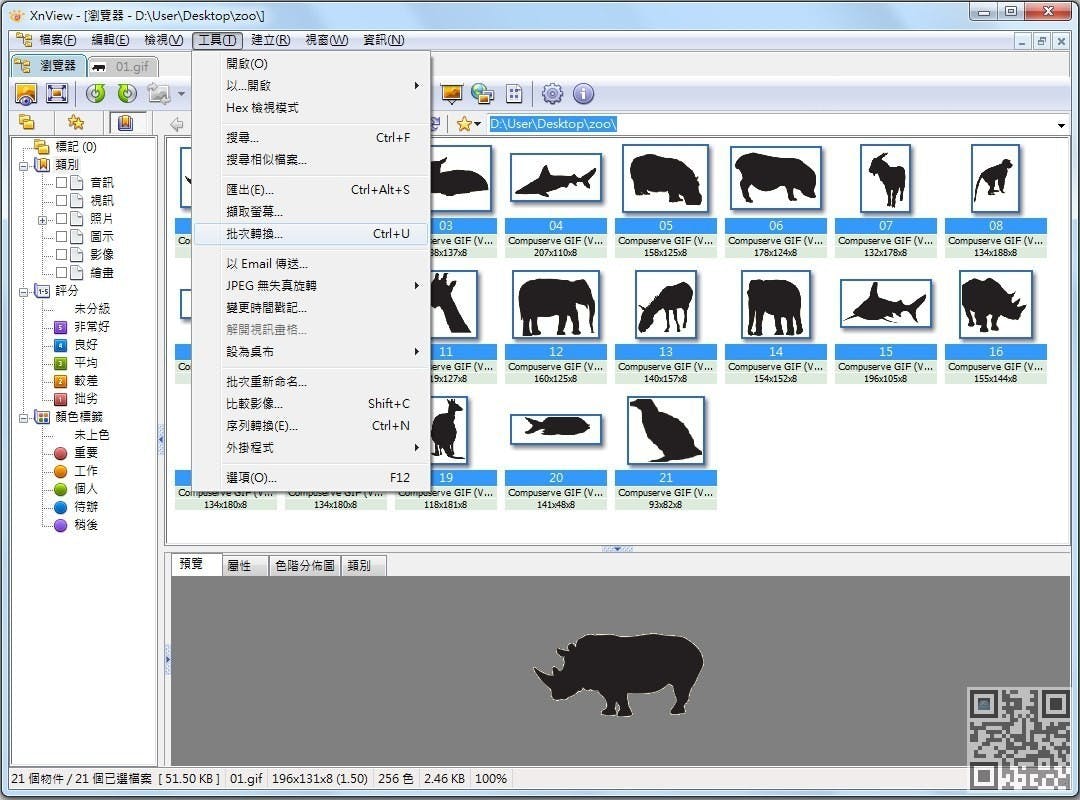This screenshot has height=800, width=1080.
Task: Click the fullscreen view toolbar icon
Action: 56,93
